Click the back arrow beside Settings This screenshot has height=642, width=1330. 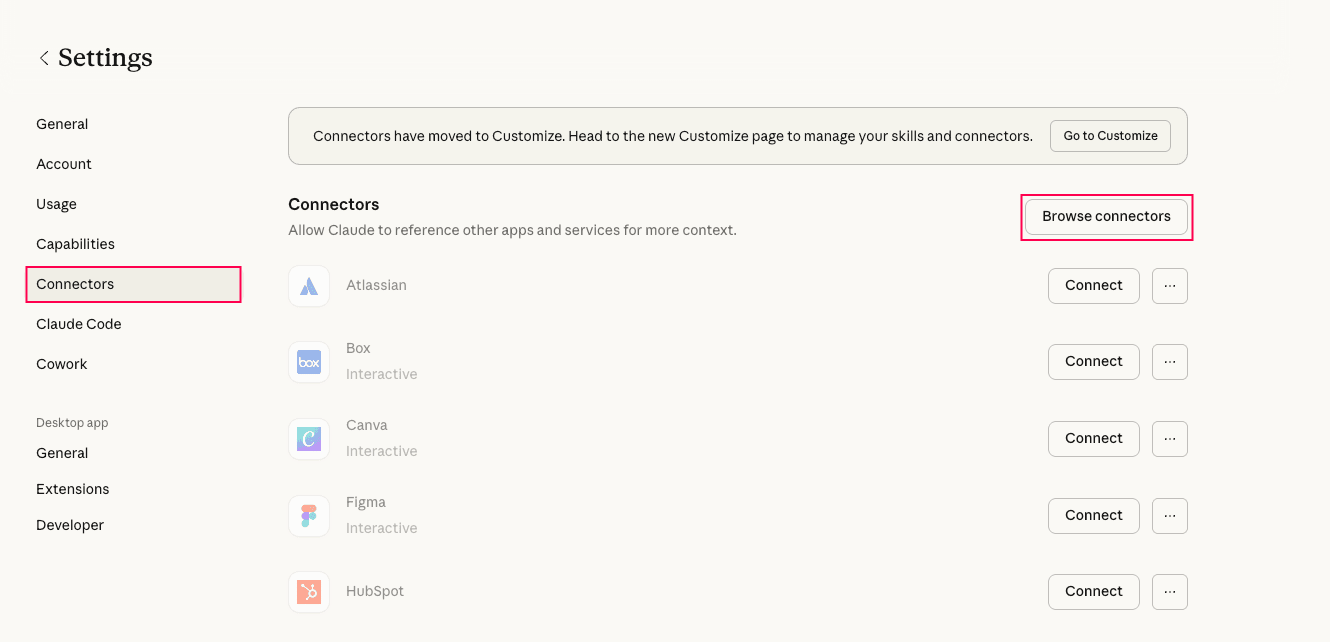click(44, 57)
